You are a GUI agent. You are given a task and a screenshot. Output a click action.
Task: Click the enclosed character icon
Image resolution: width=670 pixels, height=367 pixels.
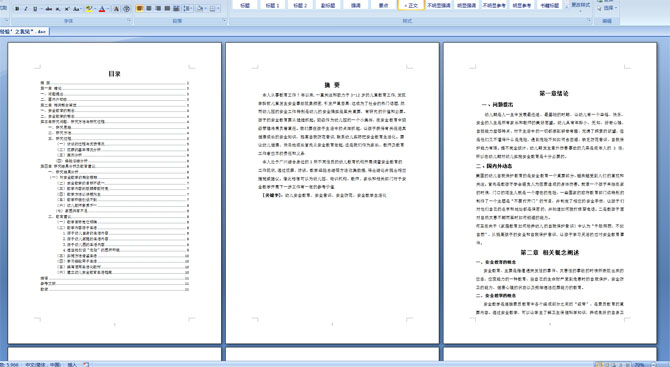point(126,9)
